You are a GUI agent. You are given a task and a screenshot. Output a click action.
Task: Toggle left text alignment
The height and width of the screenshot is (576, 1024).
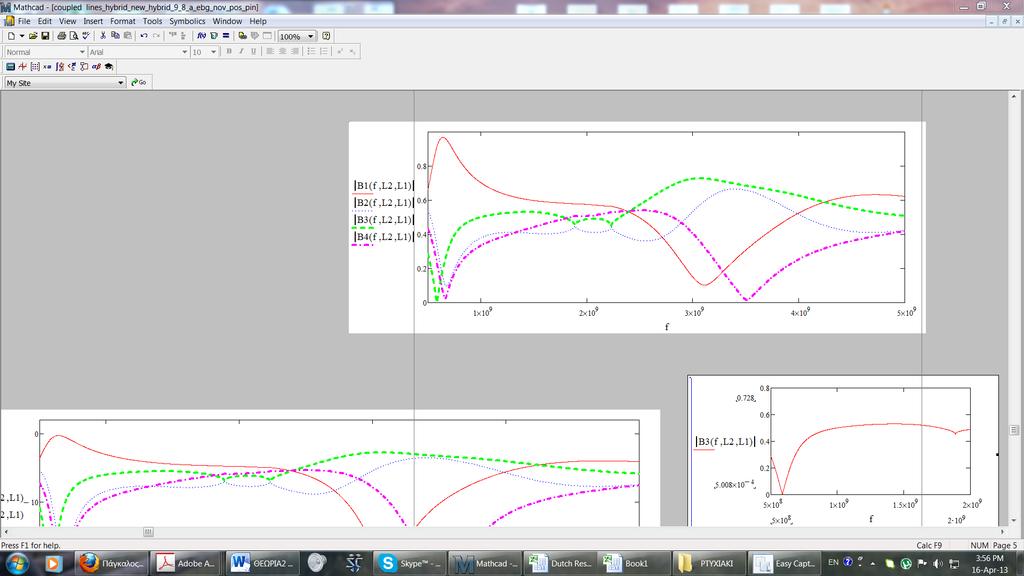coord(270,52)
